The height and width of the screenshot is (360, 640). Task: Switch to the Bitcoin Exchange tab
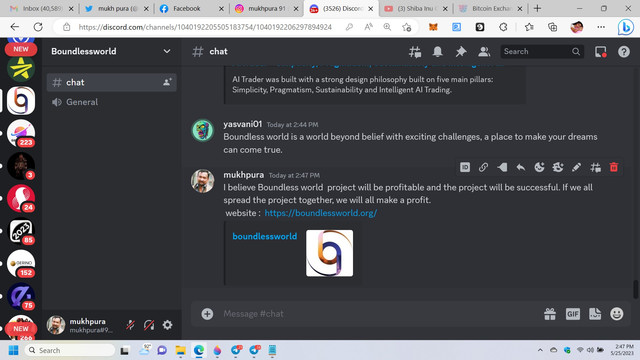click(490, 8)
